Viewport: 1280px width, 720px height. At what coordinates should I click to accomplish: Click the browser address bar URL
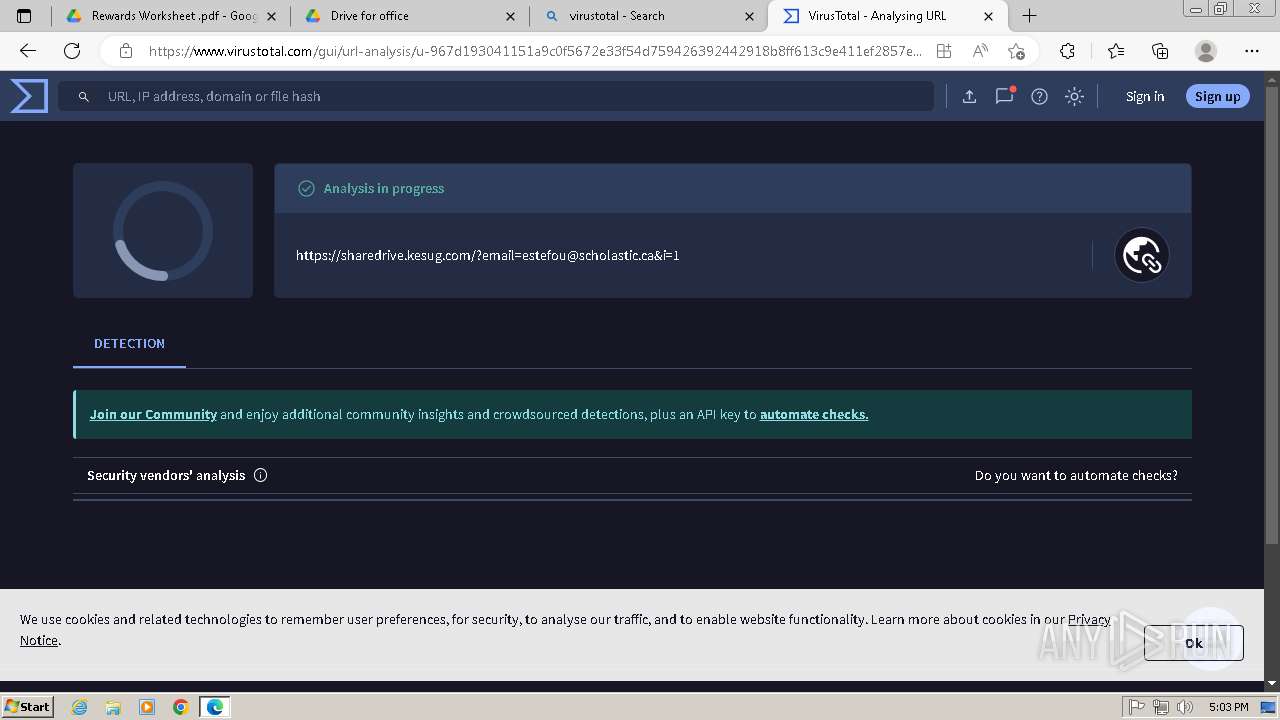click(x=535, y=51)
